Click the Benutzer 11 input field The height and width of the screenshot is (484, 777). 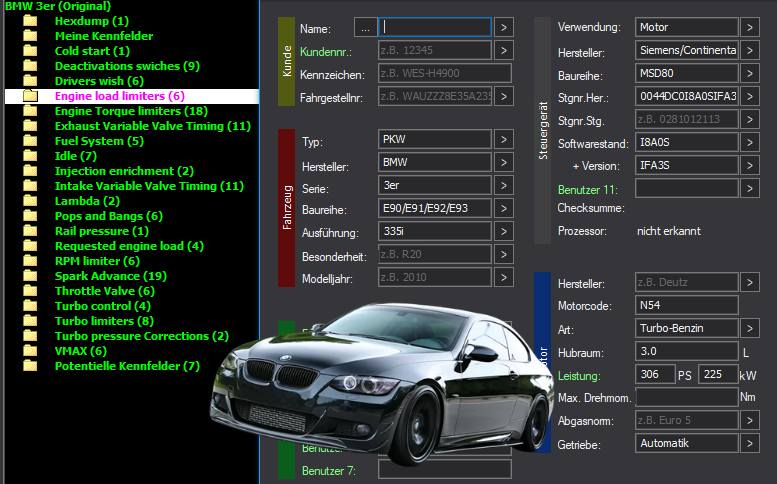click(x=686, y=188)
